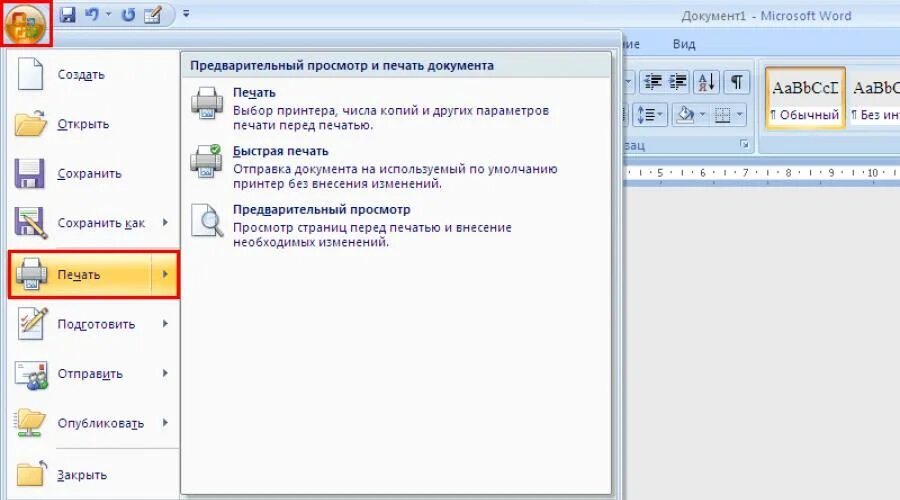Apply the Обычный style thumbnail
Image resolution: width=900 pixels, height=500 pixels.
click(805, 96)
